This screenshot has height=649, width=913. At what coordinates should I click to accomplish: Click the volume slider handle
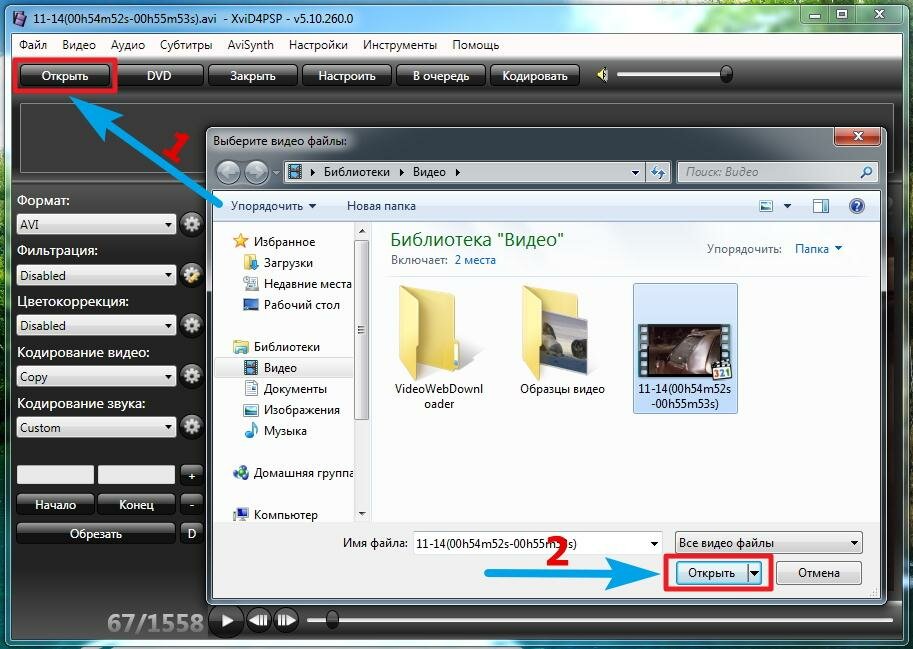726,74
